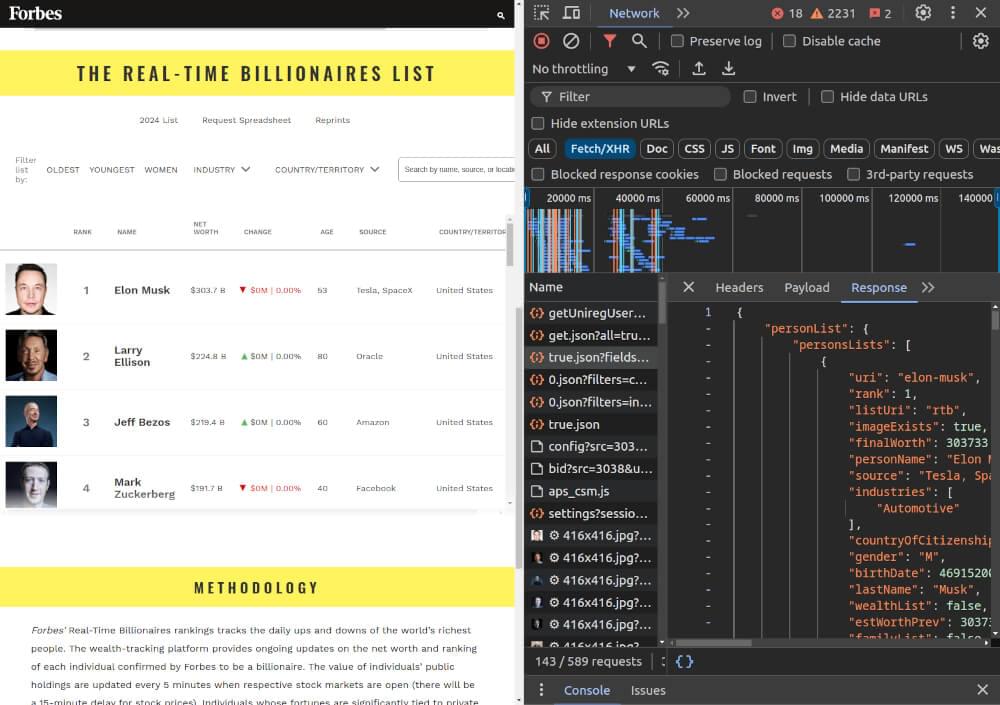Open network search magnifier in DevTools

click(x=639, y=41)
